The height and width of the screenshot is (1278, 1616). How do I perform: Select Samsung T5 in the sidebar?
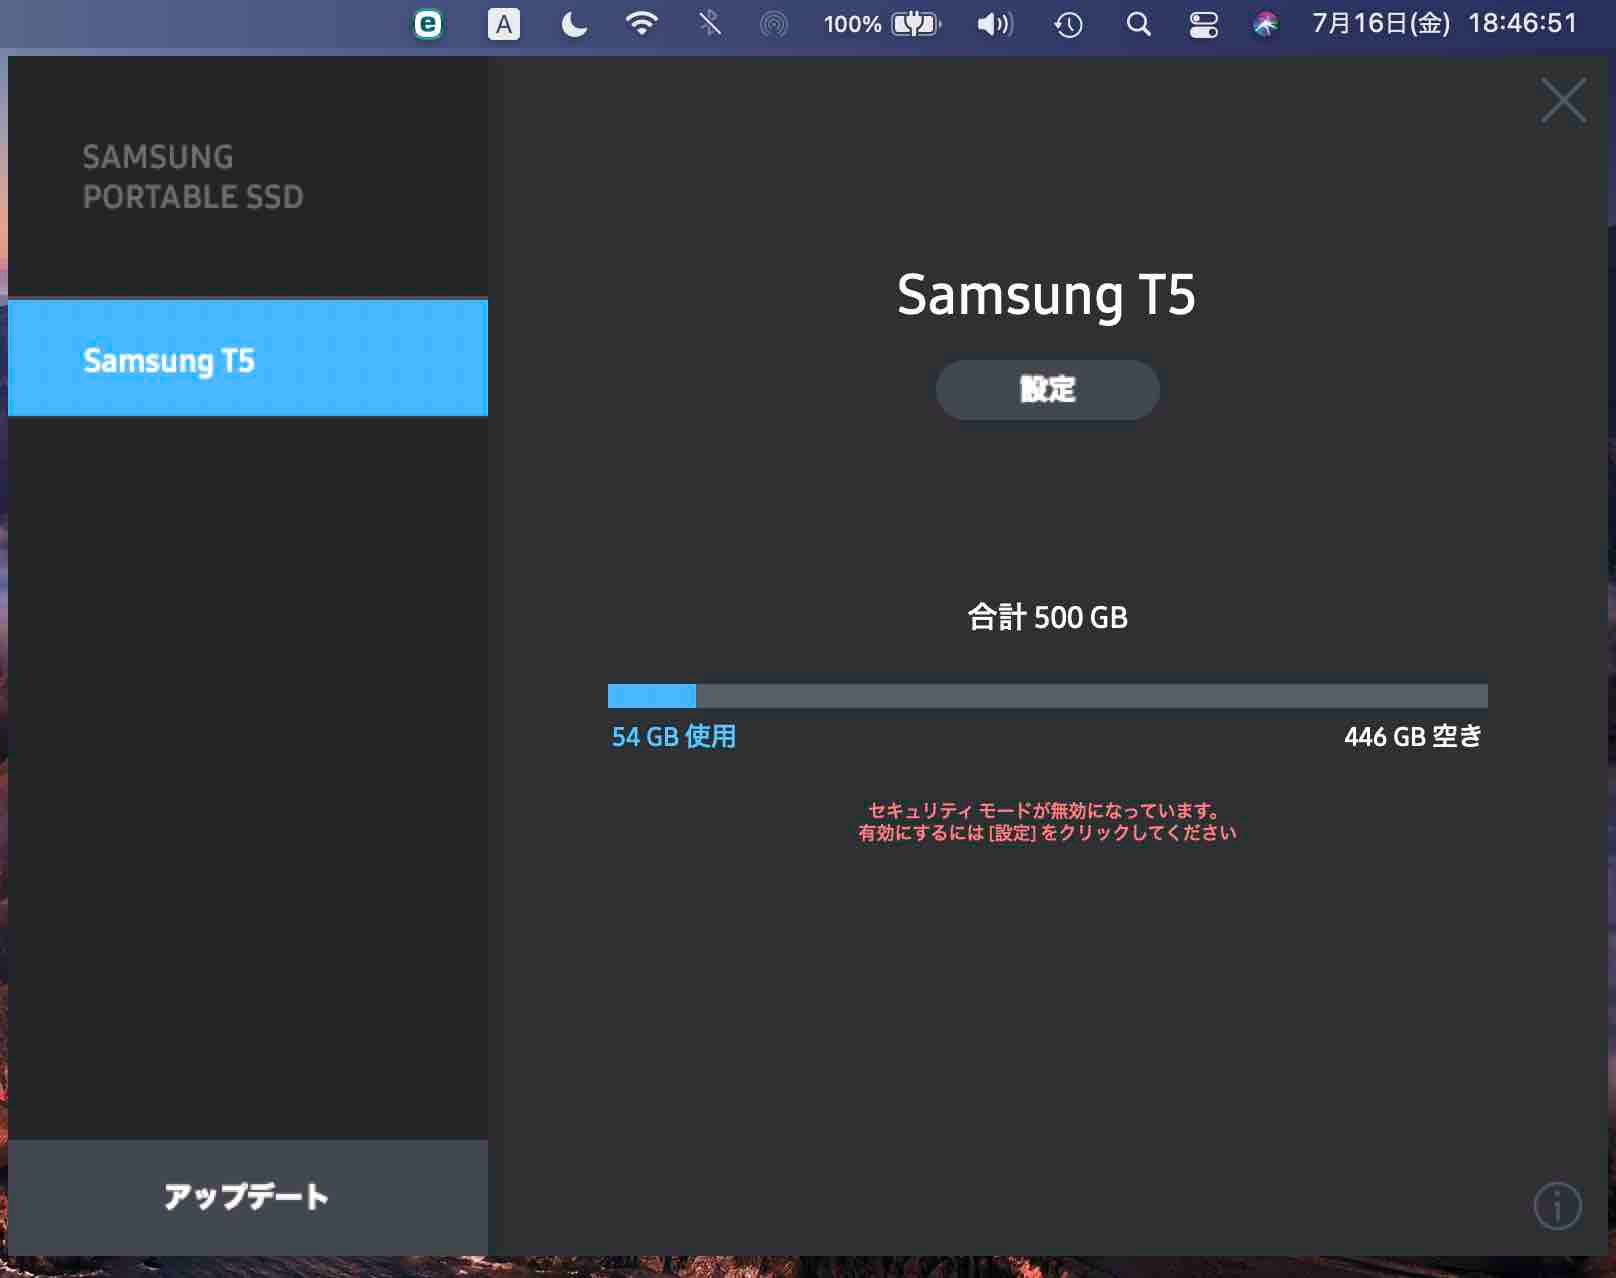coord(247,359)
